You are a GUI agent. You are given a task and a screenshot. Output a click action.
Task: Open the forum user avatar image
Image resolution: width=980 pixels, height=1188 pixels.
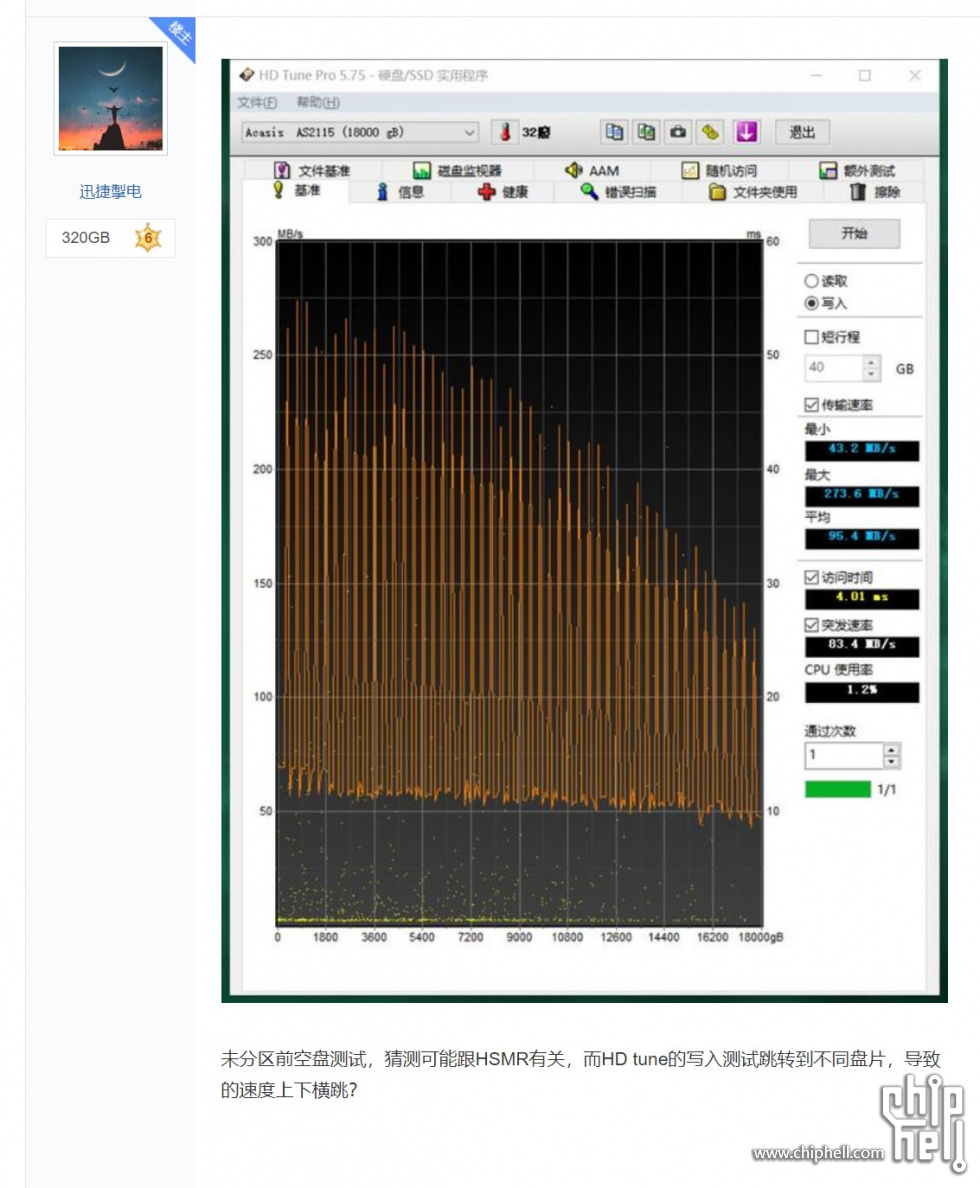coord(111,98)
